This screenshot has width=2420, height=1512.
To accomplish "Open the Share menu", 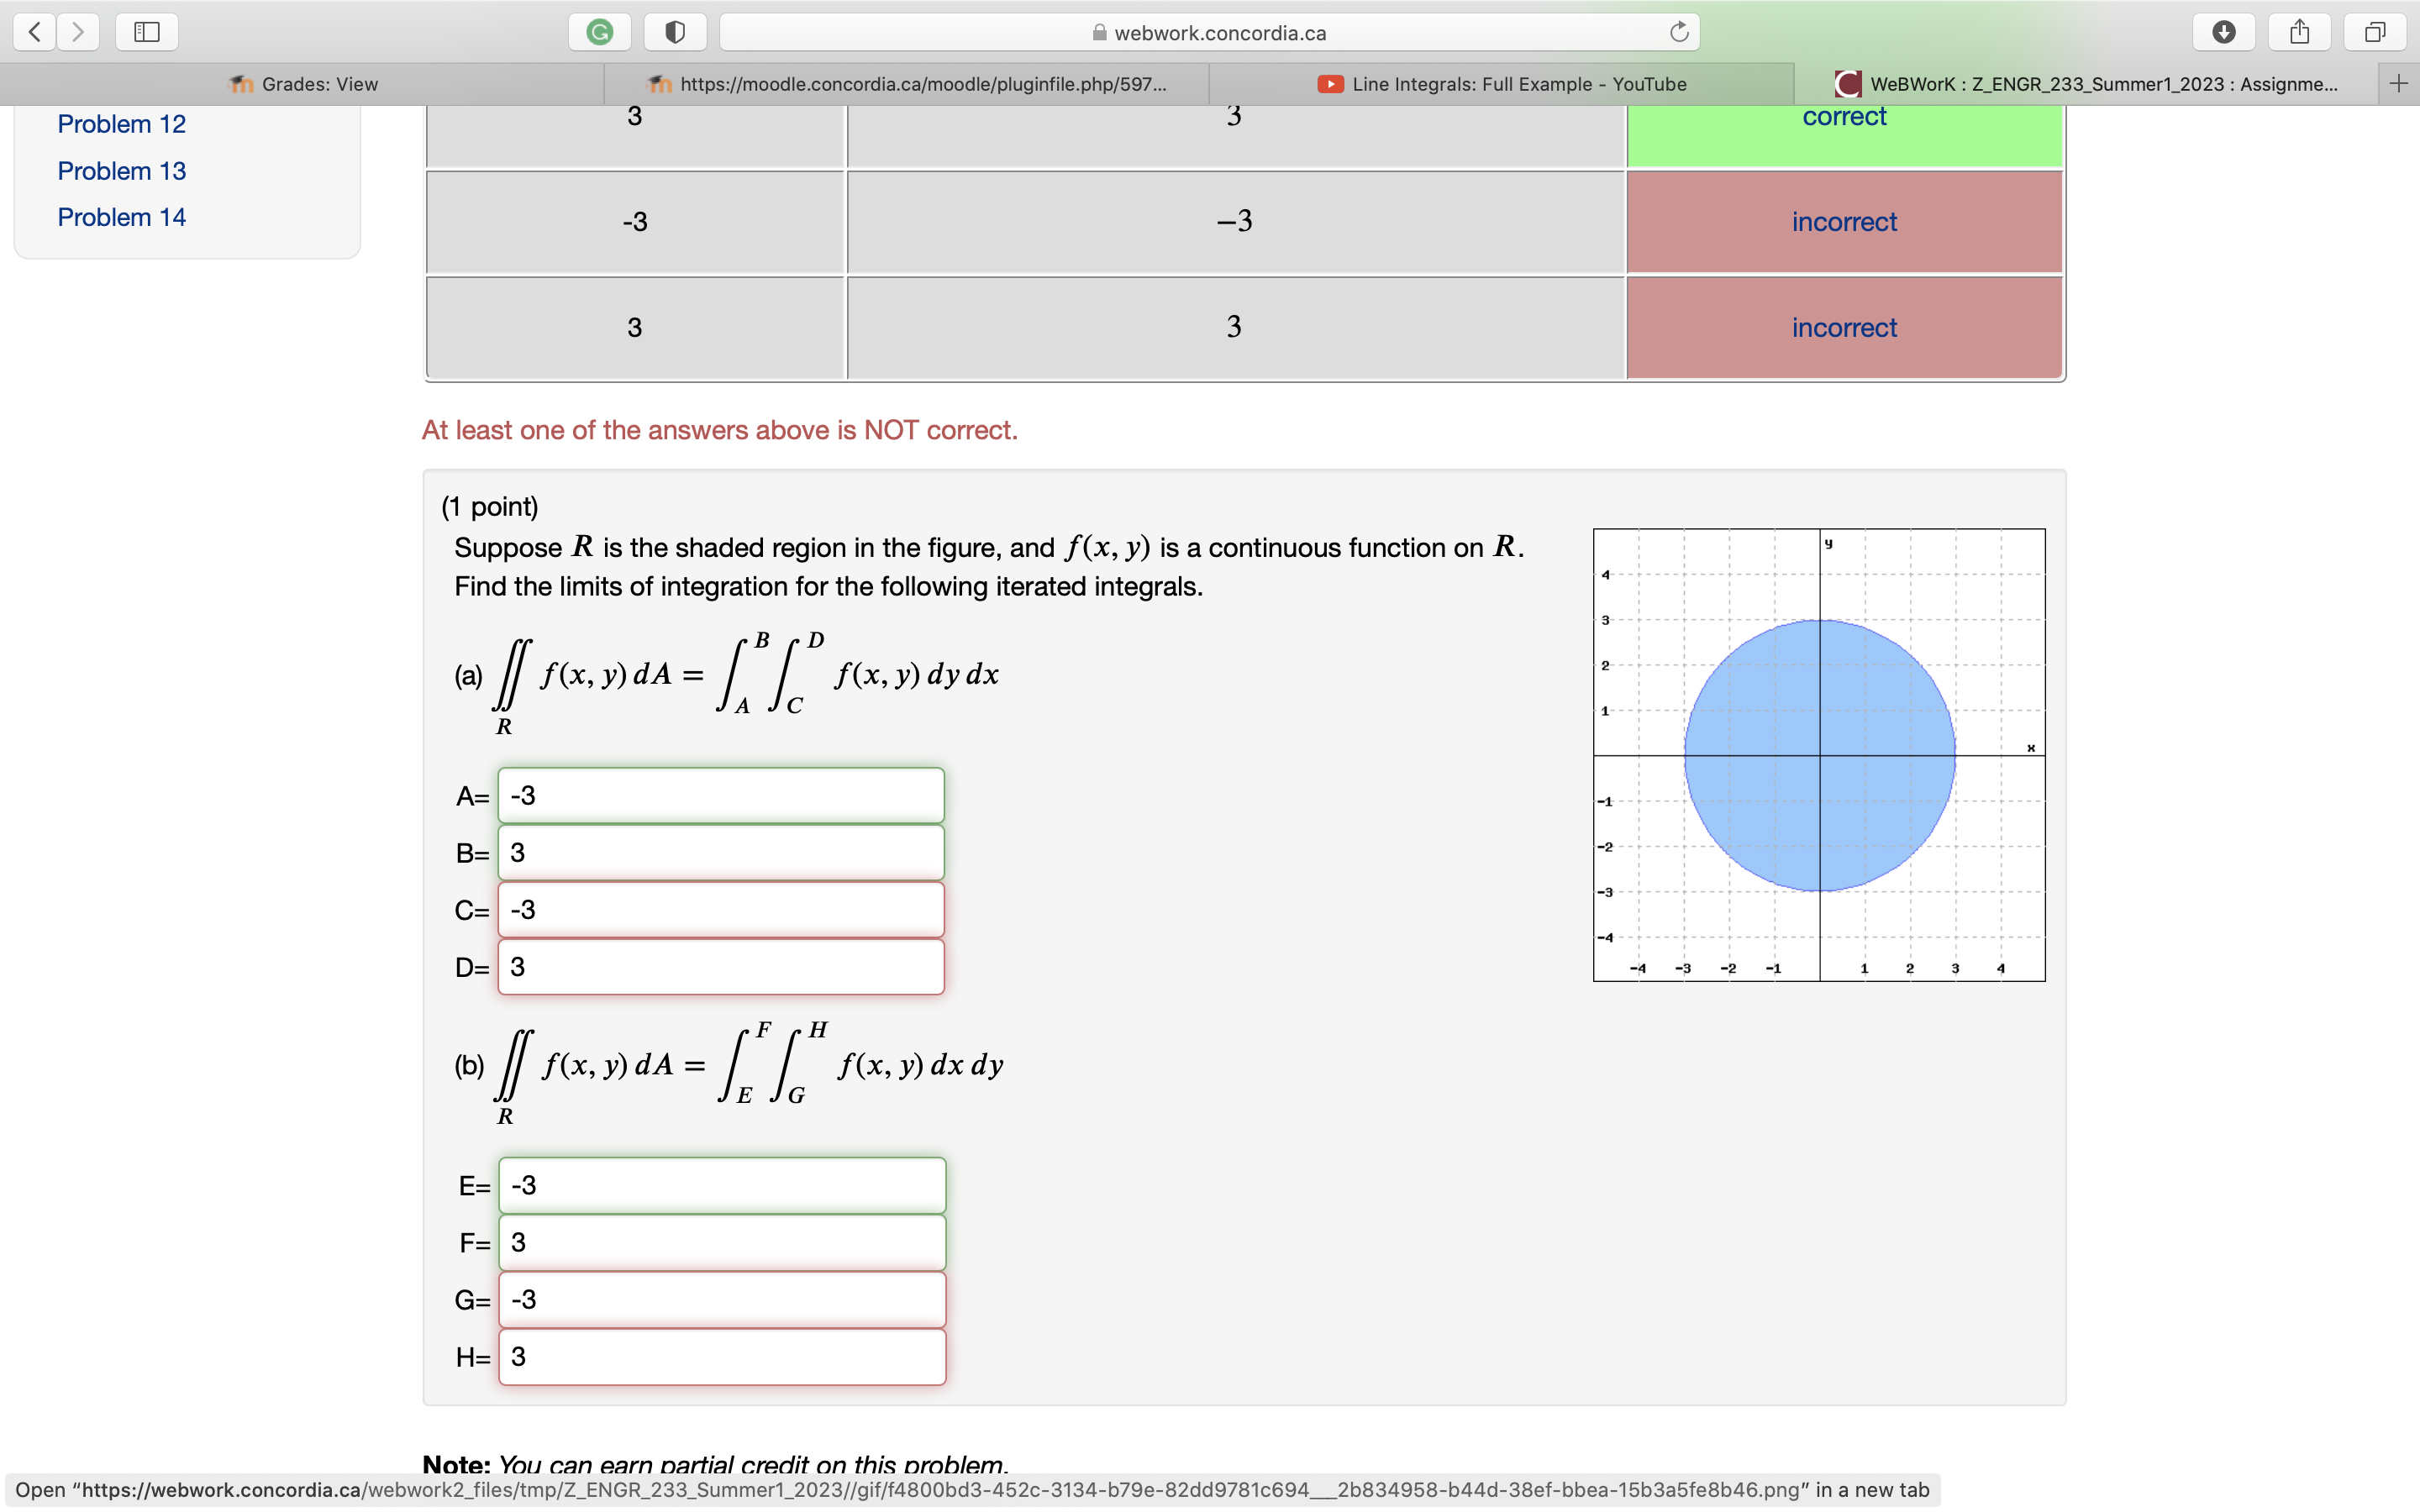I will (2299, 31).
